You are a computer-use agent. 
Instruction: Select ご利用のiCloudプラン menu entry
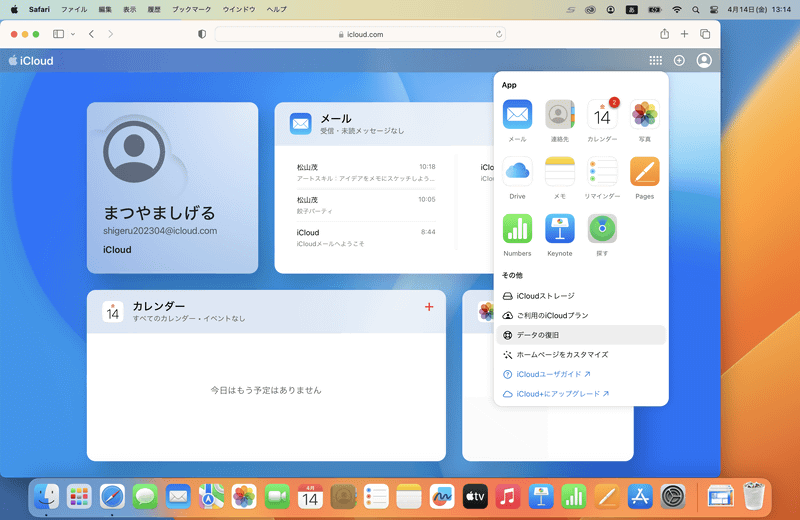click(x=581, y=315)
